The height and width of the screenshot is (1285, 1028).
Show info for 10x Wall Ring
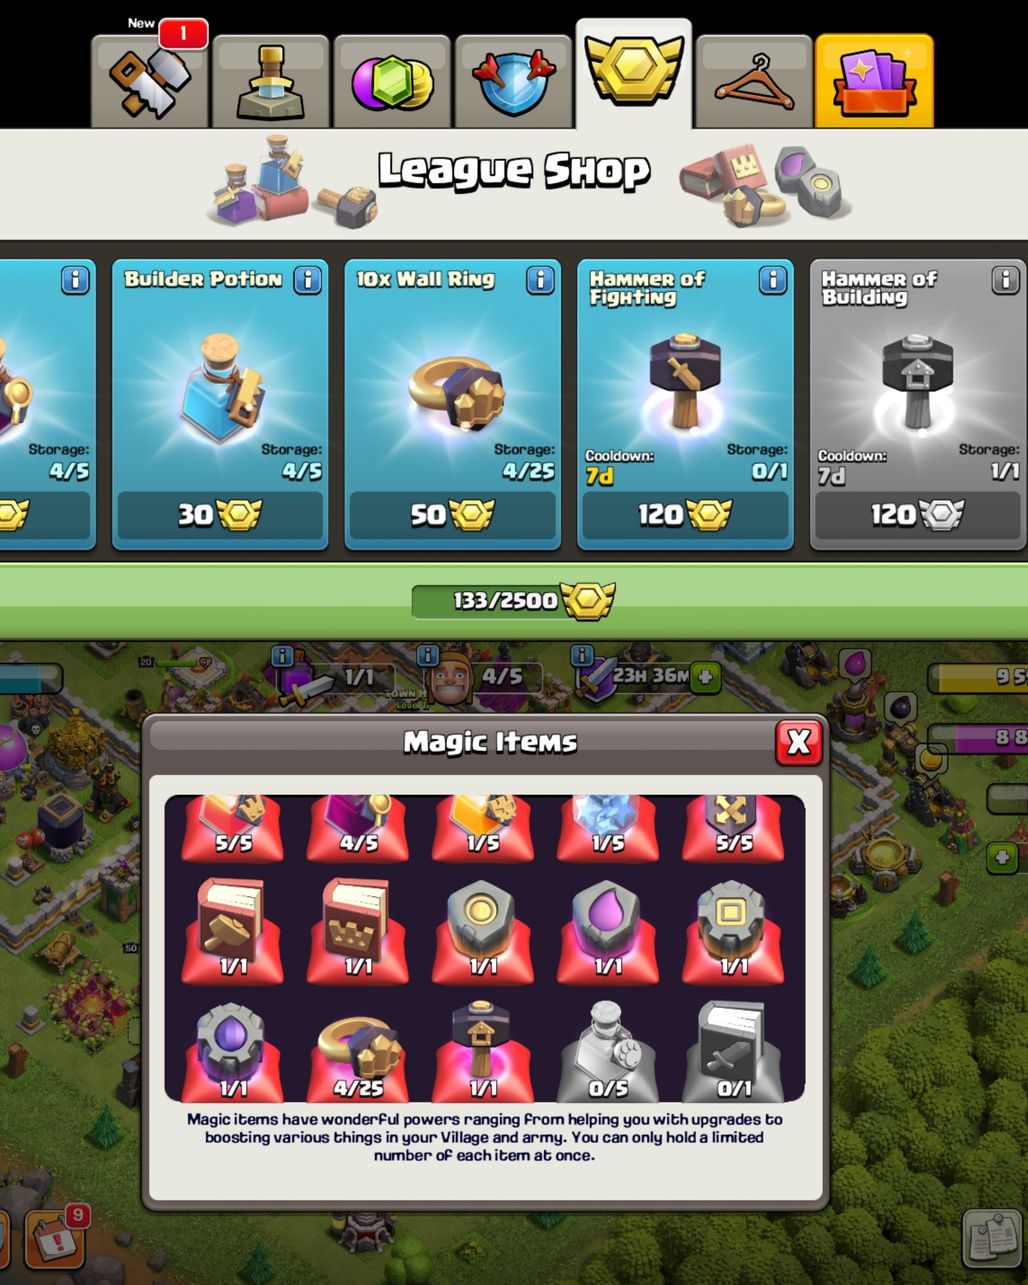540,280
